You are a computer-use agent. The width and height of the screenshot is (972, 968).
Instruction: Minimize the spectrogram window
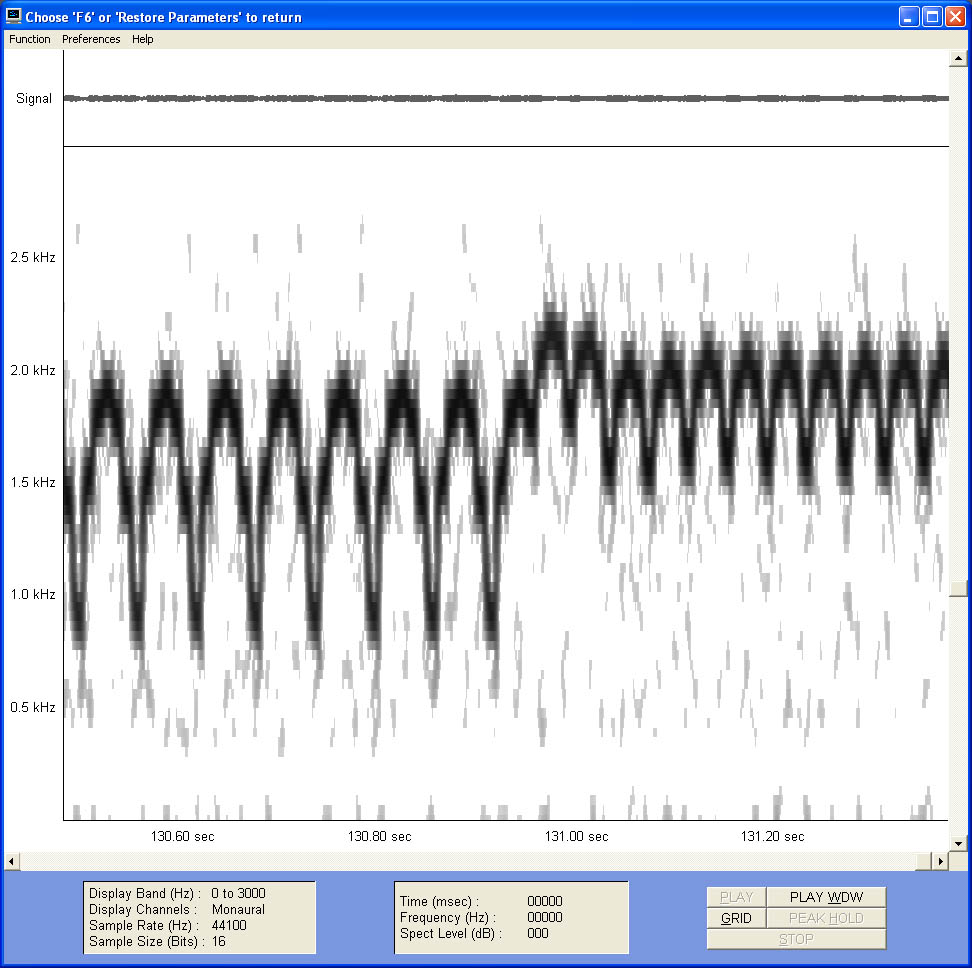pyautogui.click(x=909, y=17)
